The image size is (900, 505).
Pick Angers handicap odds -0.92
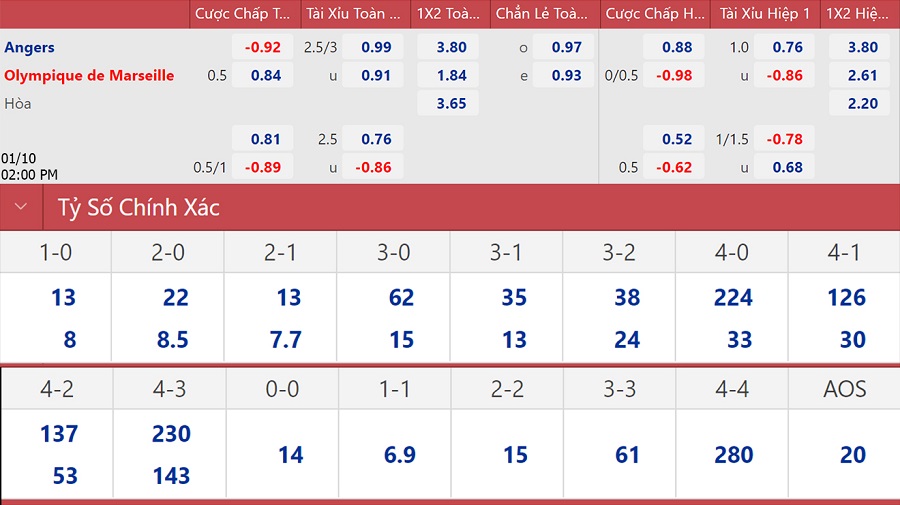tap(262, 47)
